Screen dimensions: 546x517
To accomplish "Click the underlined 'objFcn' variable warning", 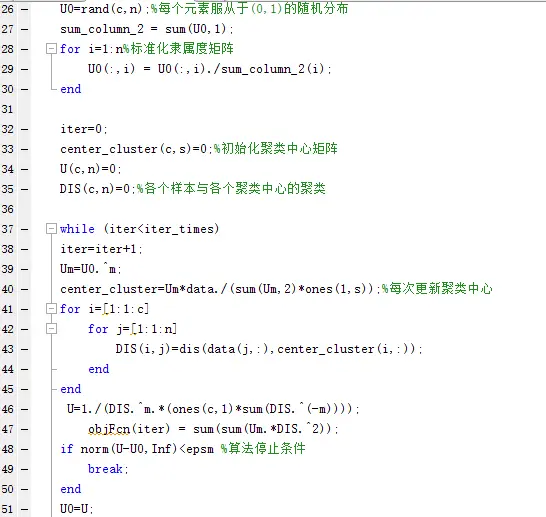I will [109, 429].
